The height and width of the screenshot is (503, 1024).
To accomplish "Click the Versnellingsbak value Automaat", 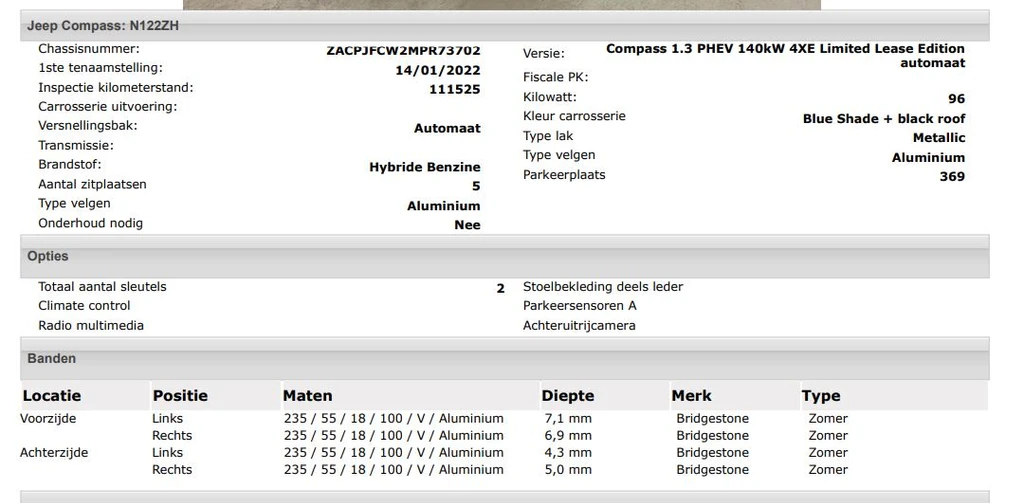I will pos(447,128).
